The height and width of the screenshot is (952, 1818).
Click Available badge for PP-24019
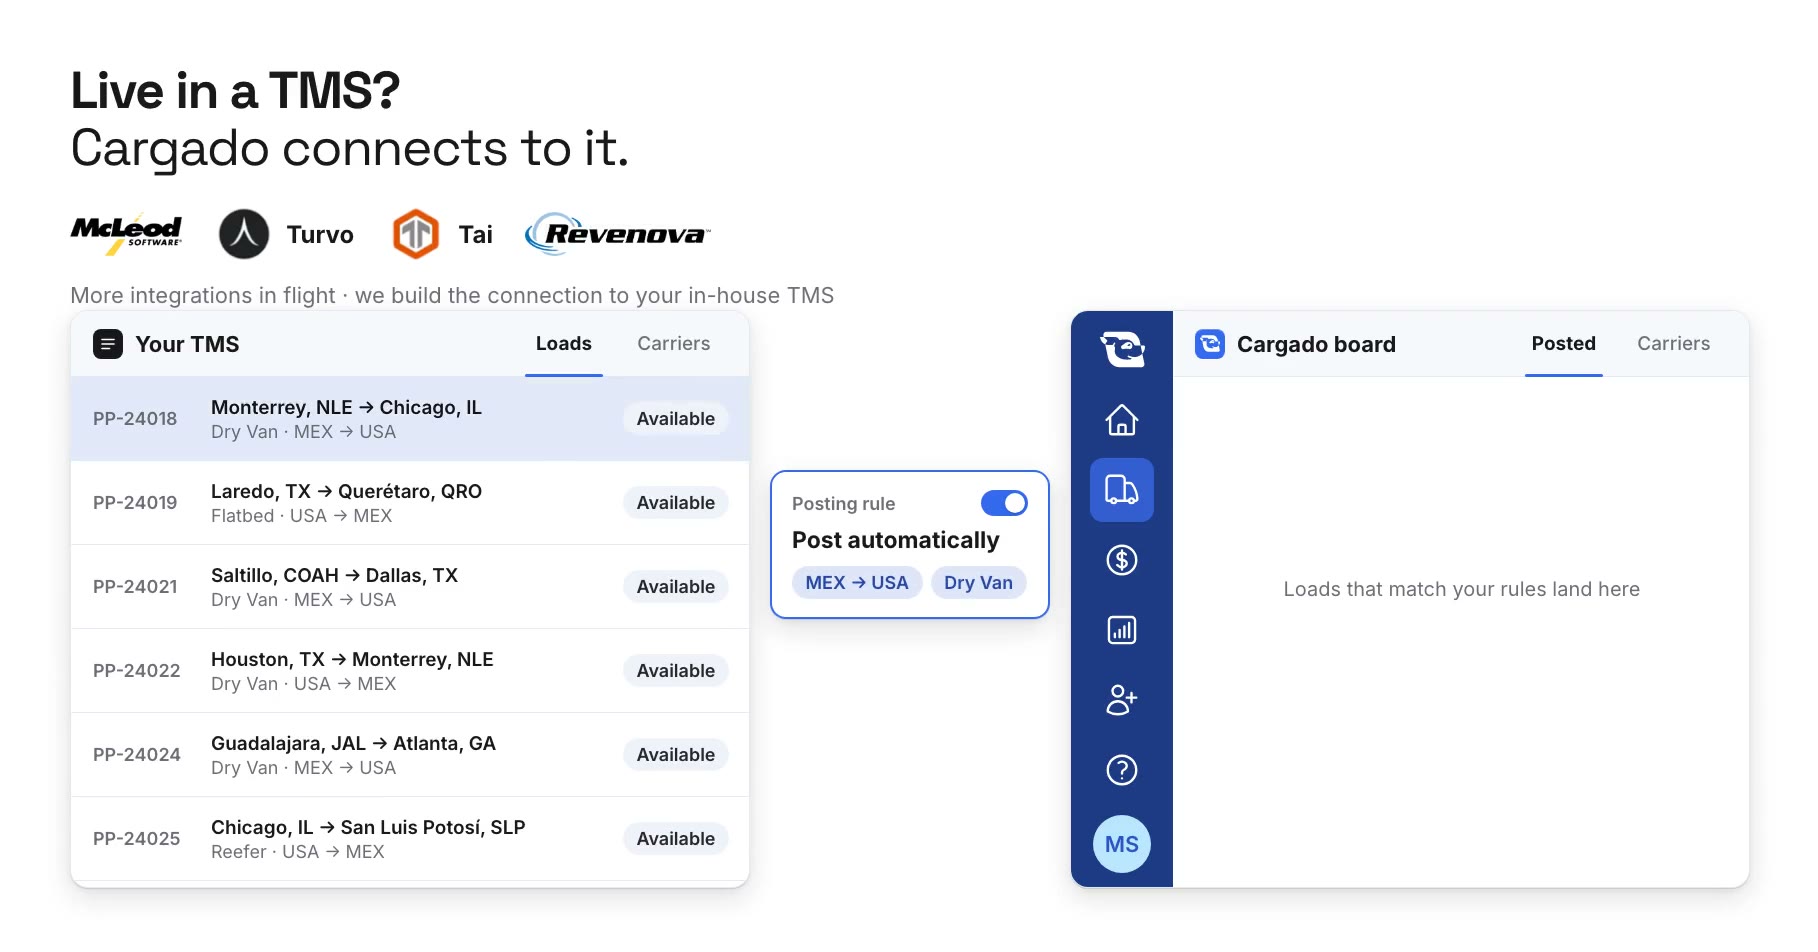click(x=676, y=503)
